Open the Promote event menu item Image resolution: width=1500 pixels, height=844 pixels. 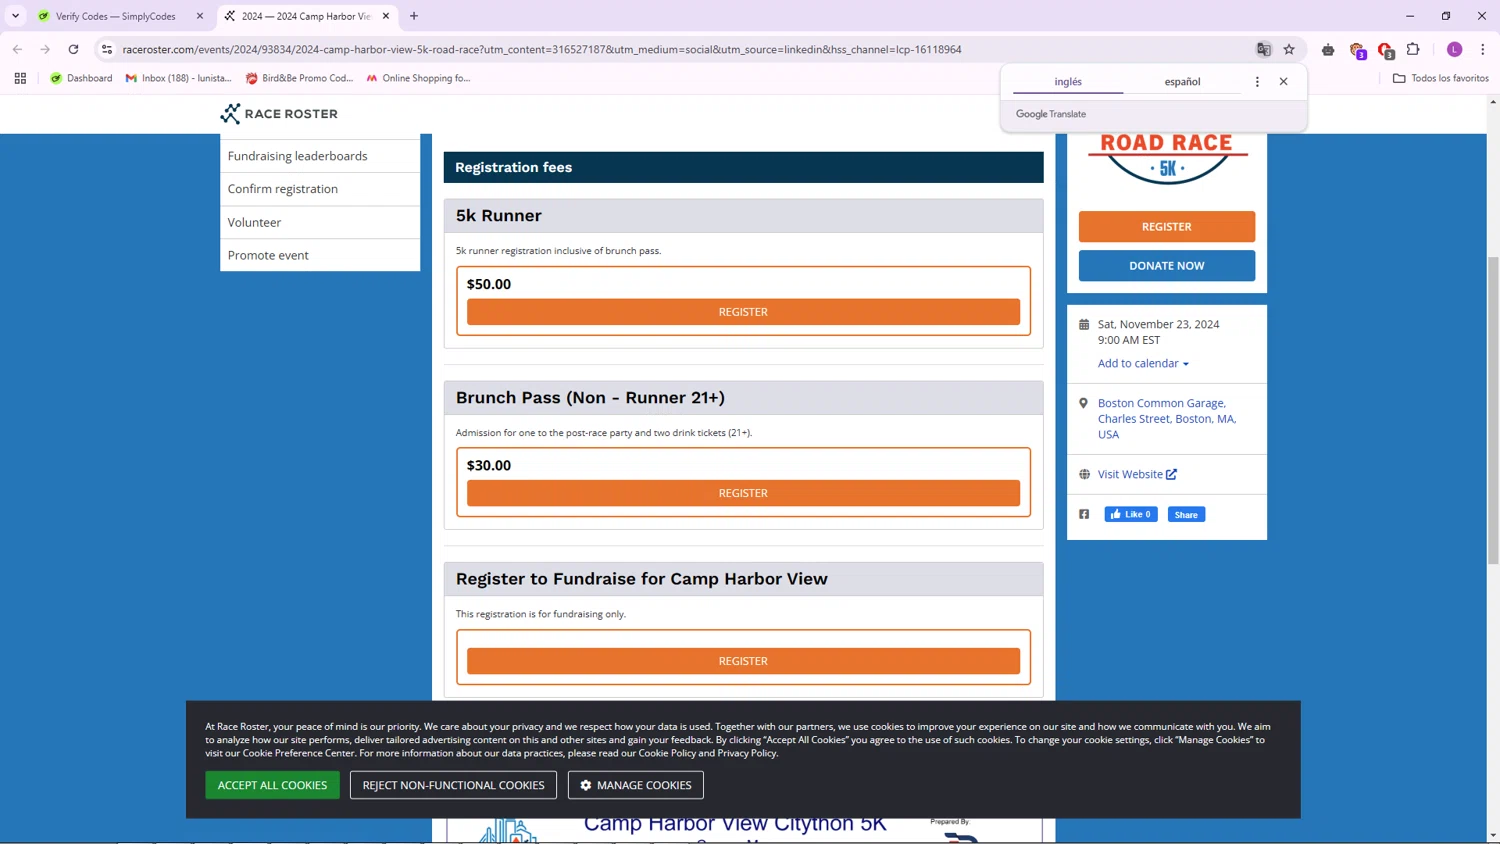[x=320, y=255]
